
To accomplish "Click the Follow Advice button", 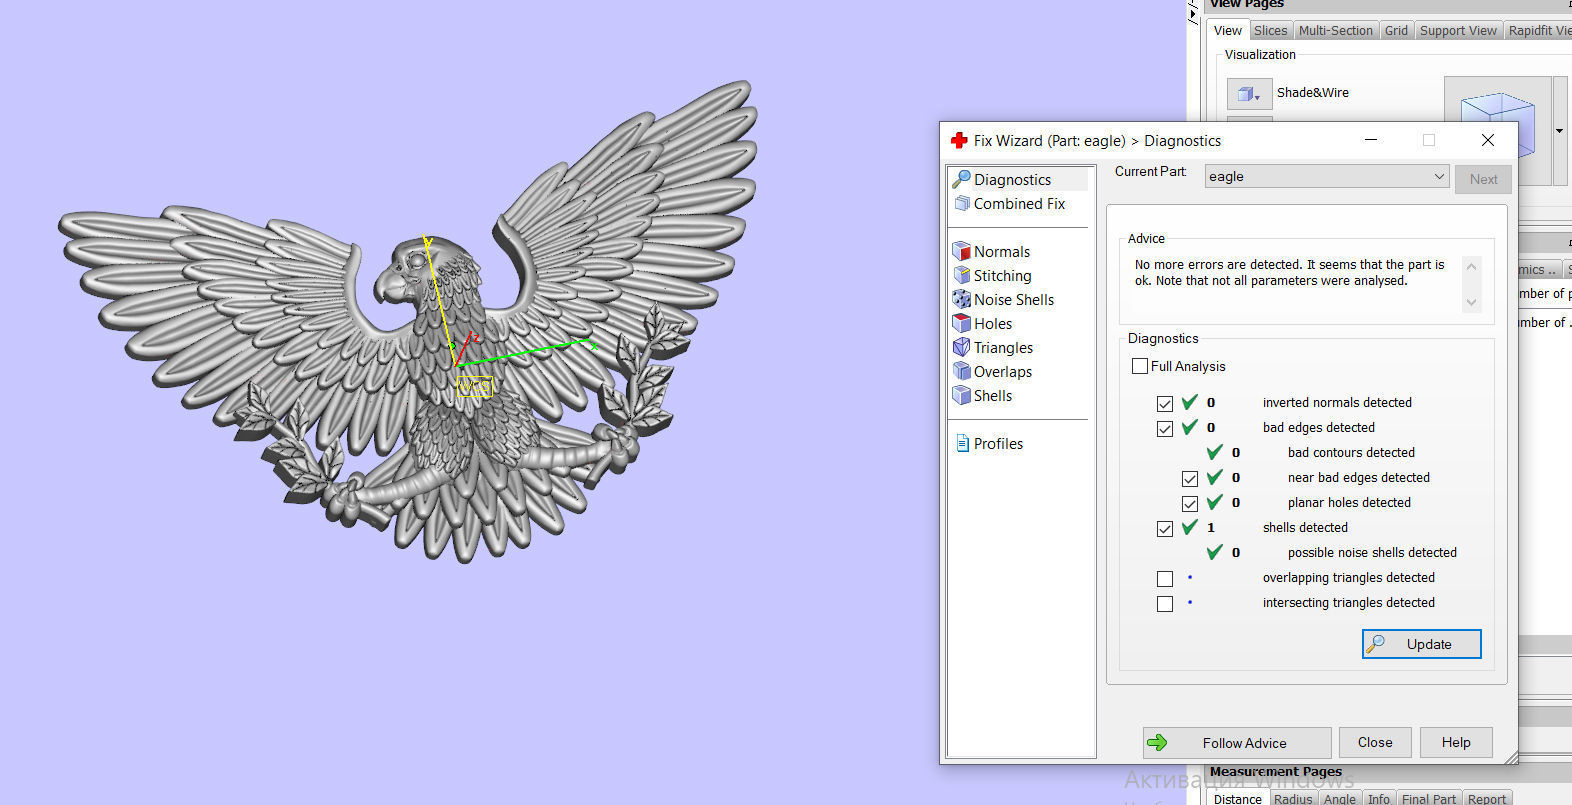I will 1236,742.
